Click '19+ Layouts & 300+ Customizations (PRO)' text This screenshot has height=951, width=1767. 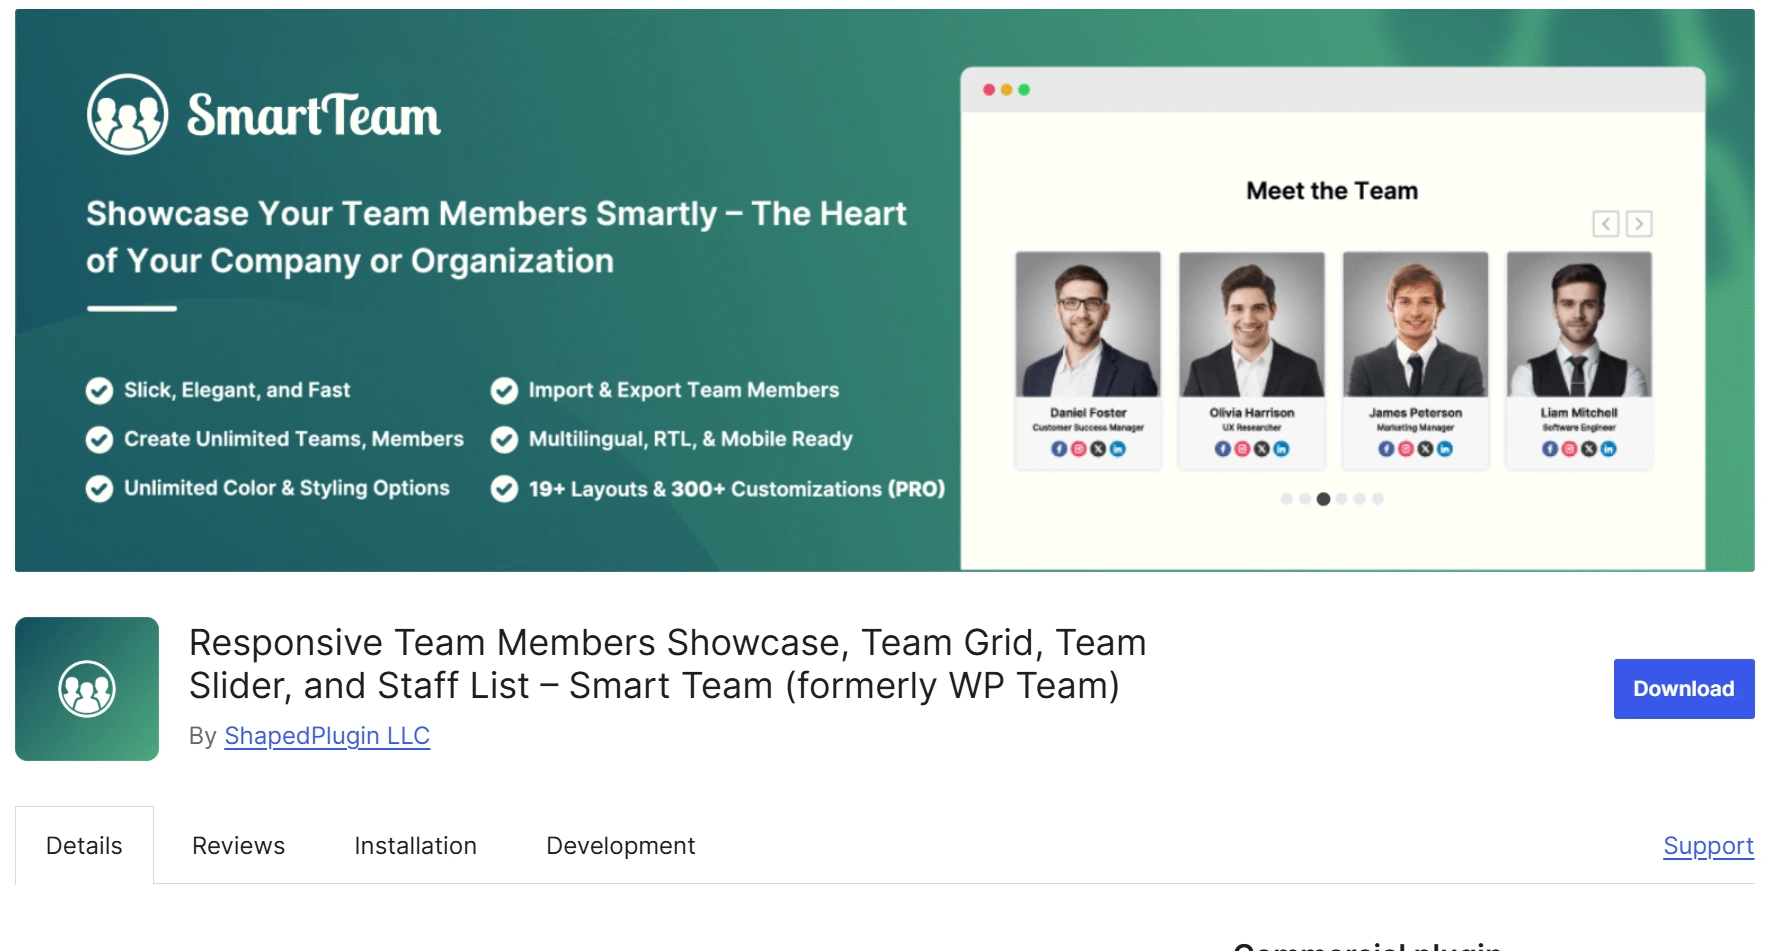[737, 489]
